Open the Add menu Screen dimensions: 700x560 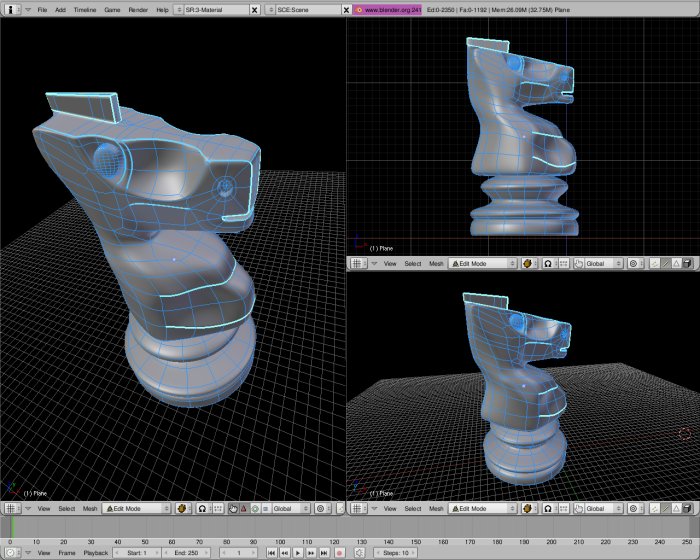(60, 9)
